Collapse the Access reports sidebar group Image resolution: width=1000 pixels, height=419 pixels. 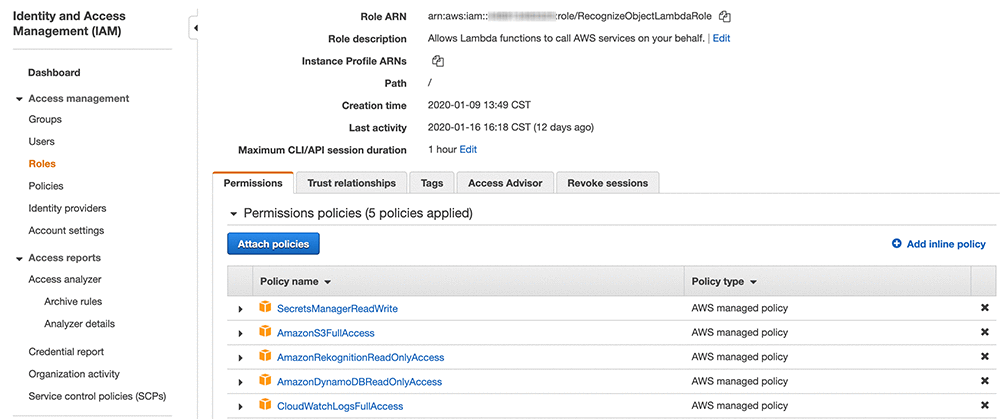click(x=19, y=258)
